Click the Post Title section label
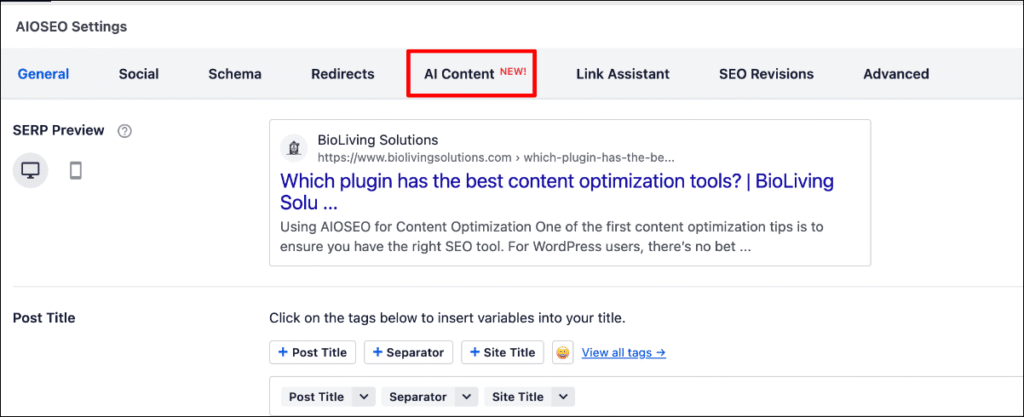 44,318
